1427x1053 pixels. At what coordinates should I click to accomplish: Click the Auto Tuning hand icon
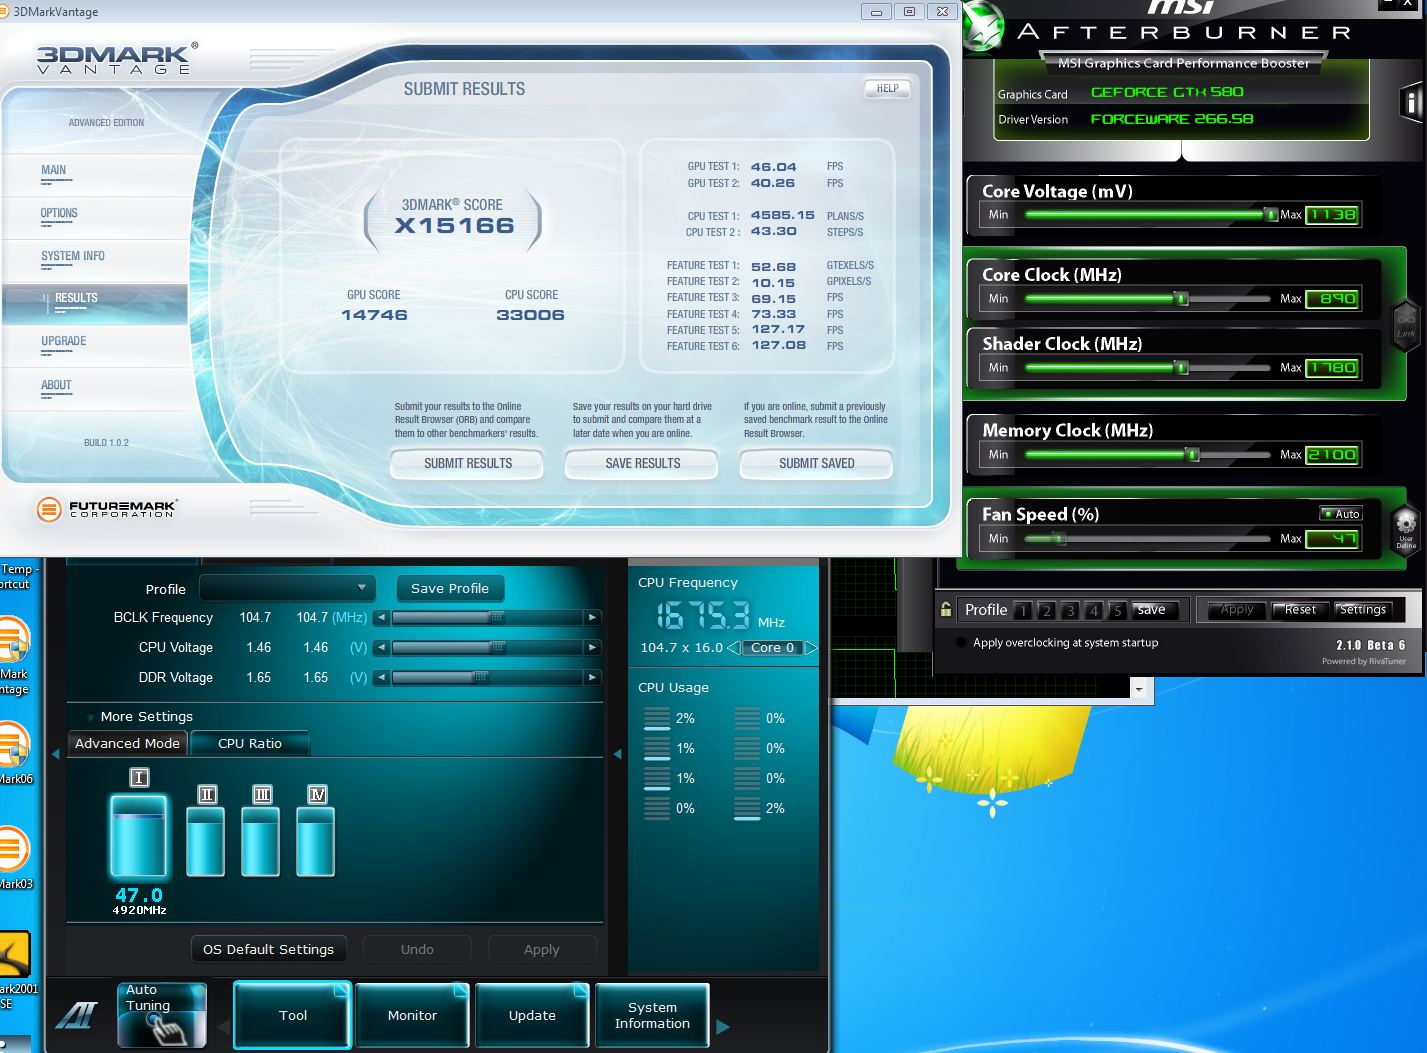(162, 1015)
